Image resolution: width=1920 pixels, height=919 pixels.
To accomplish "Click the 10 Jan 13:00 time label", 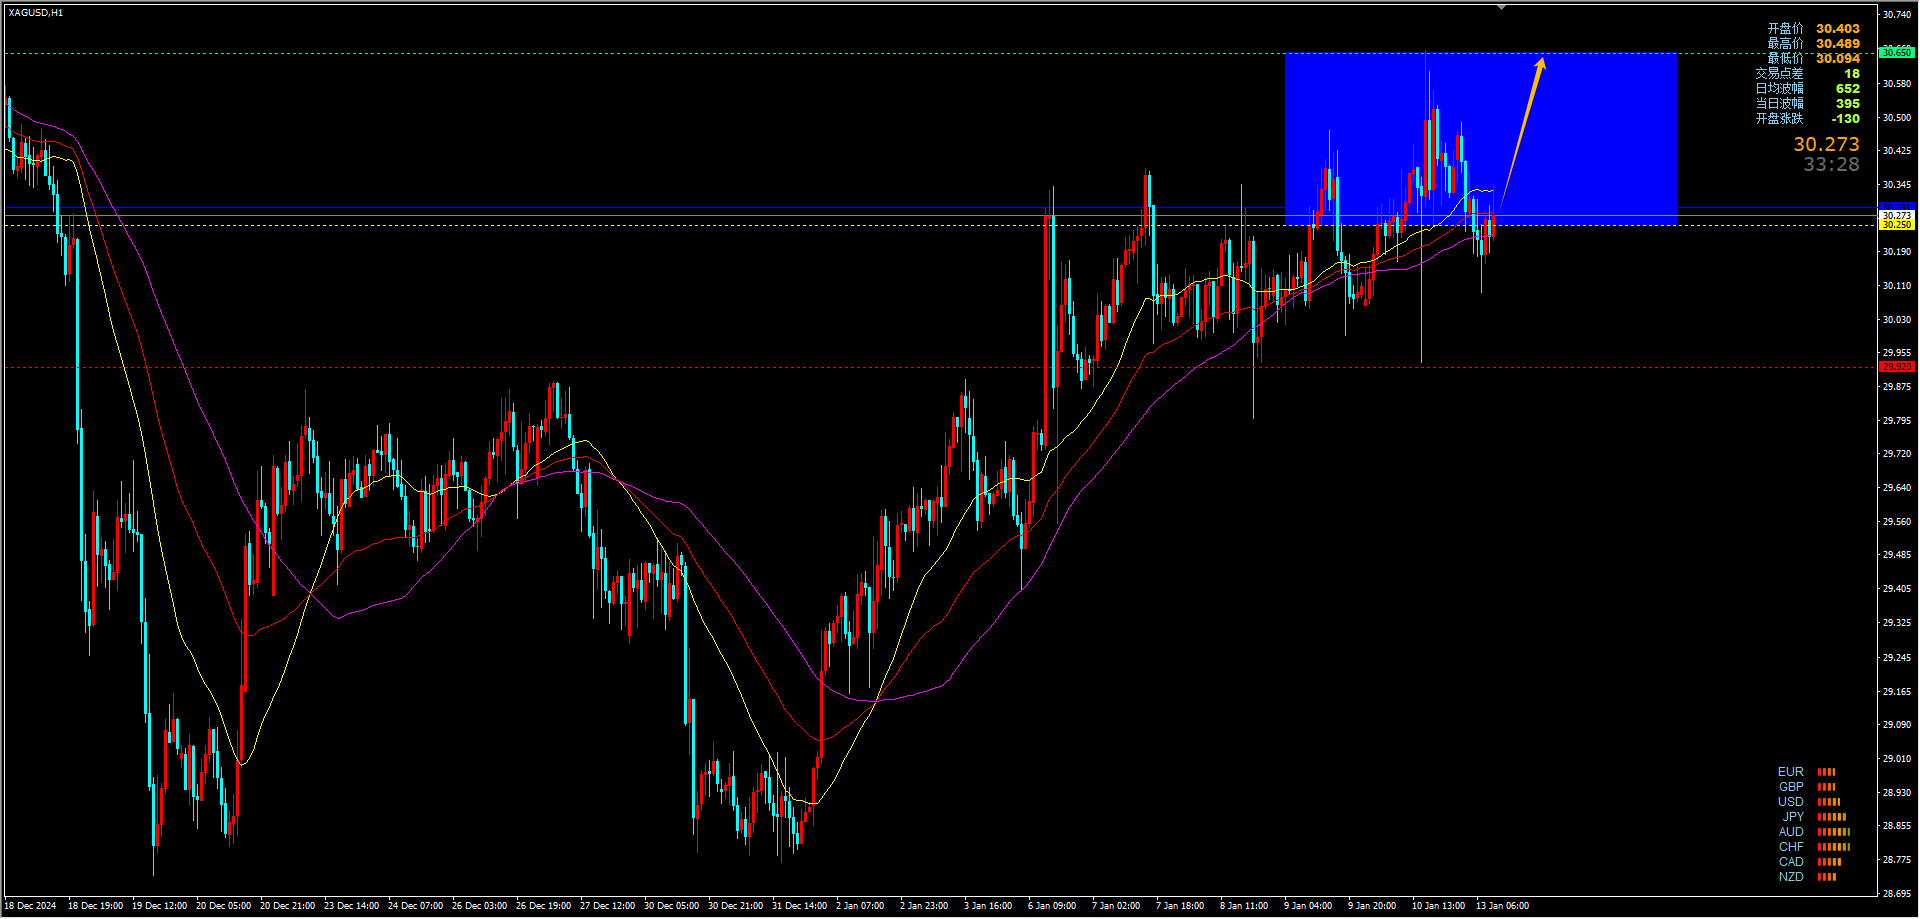I will click(1438, 906).
